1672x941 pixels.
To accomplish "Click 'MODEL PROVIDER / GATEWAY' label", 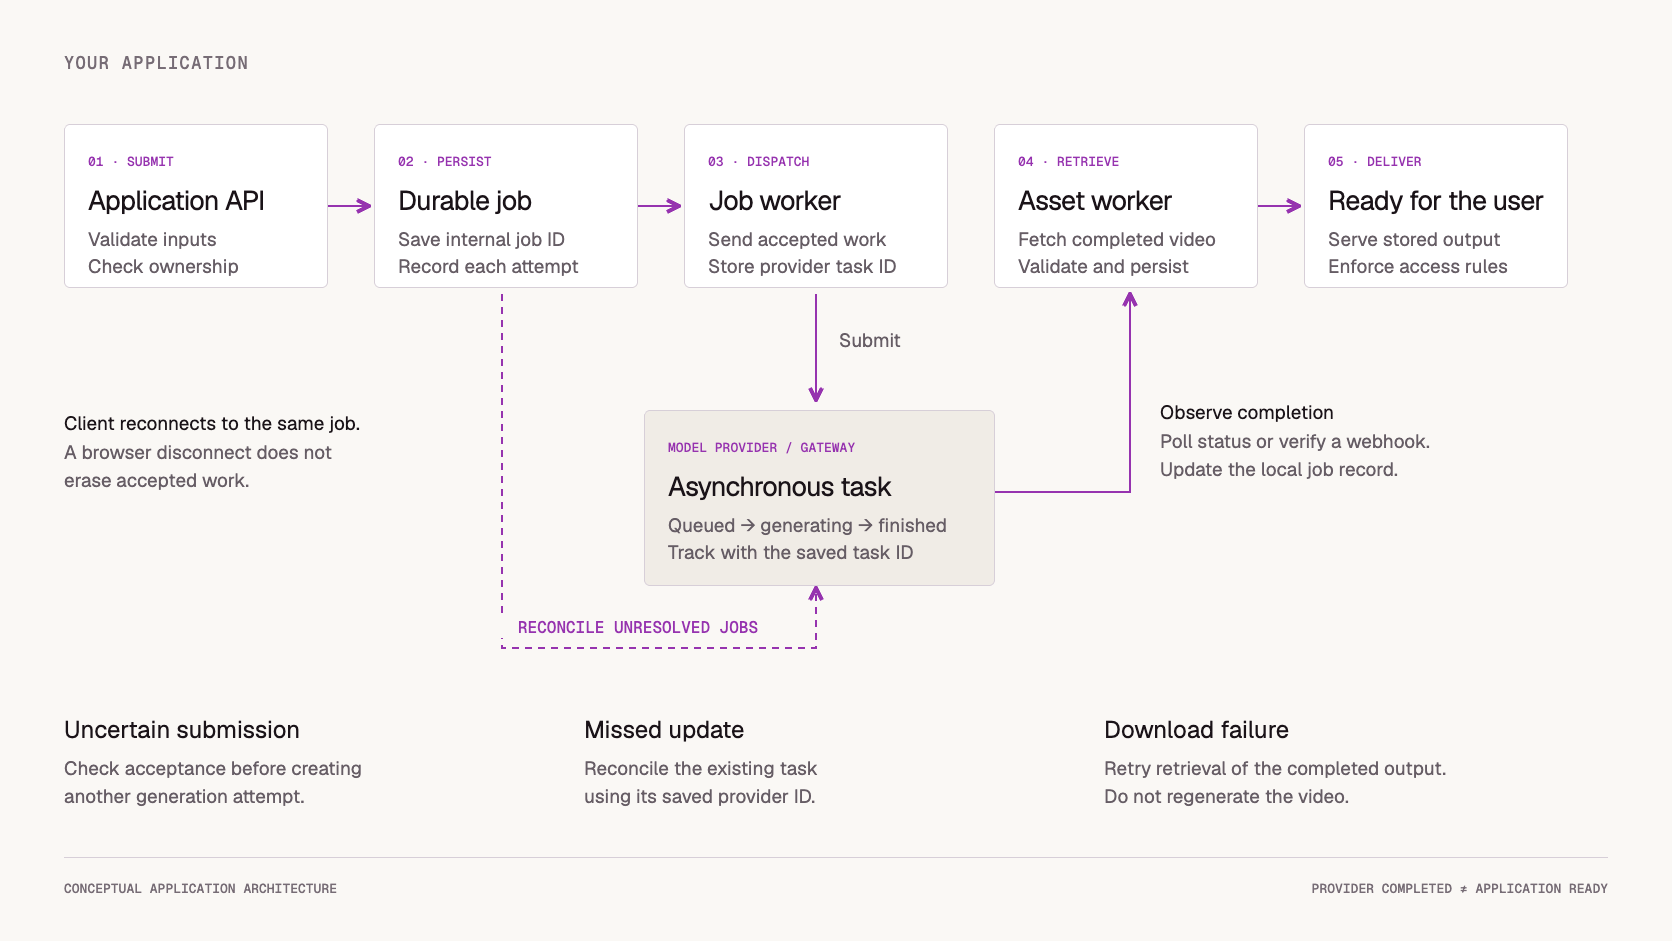I will tap(762, 447).
